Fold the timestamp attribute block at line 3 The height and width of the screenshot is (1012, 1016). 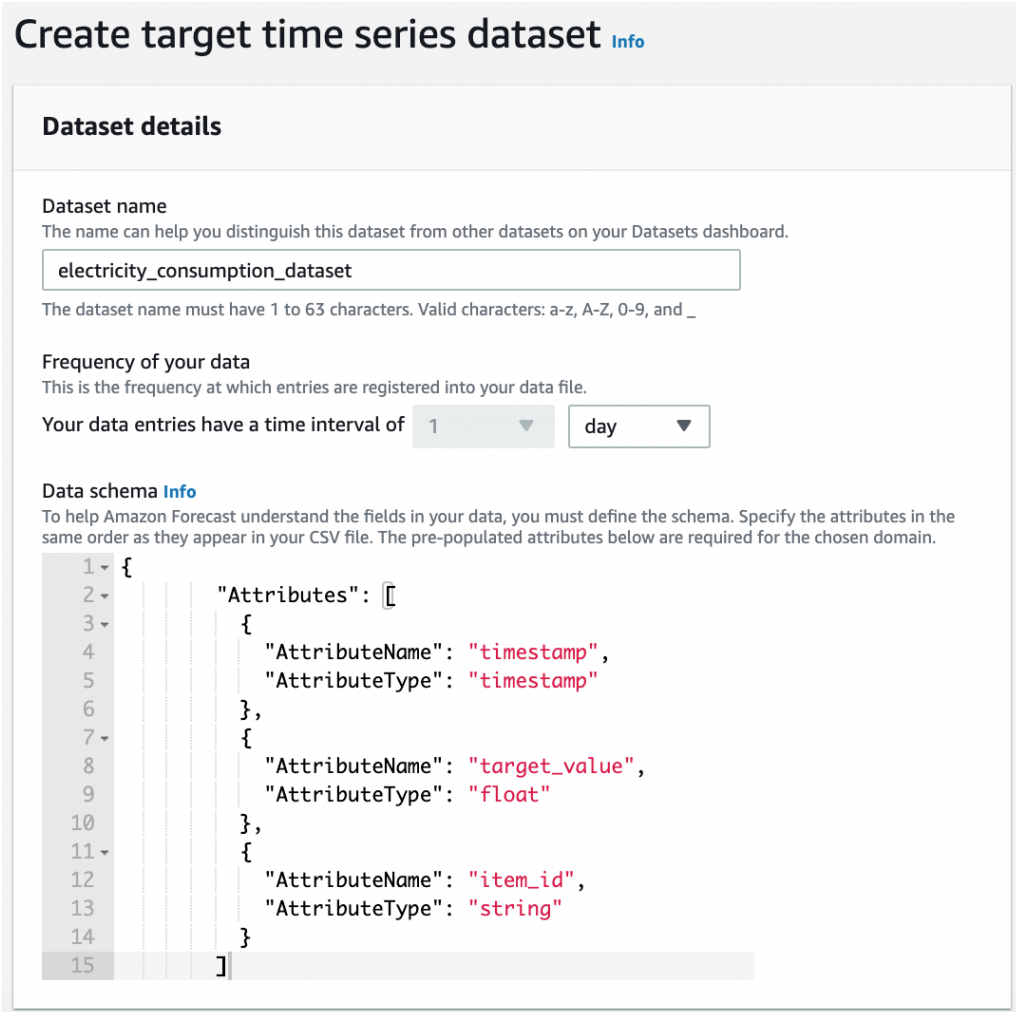pyautogui.click(x=105, y=625)
